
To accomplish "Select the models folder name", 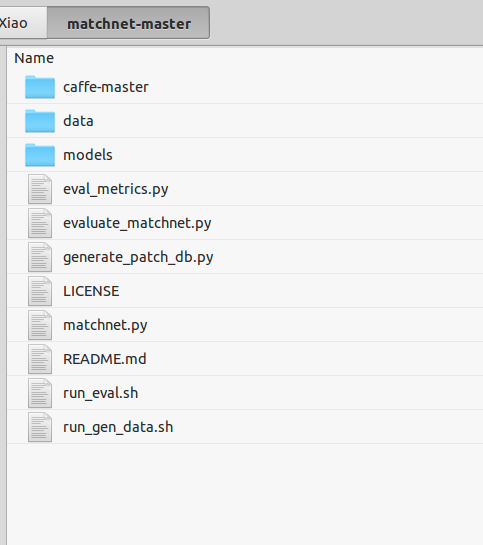I will tap(88, 155).
